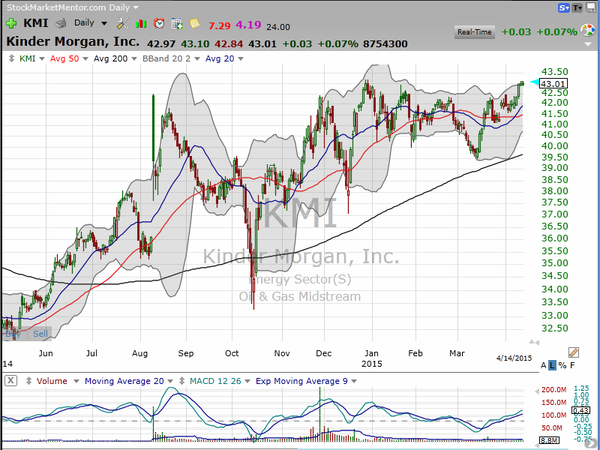Image resolution: width=600 pixels, height=450 pixels.
Task: Click the up-down arrows beside KMI legend
Action: click(11, 59)
